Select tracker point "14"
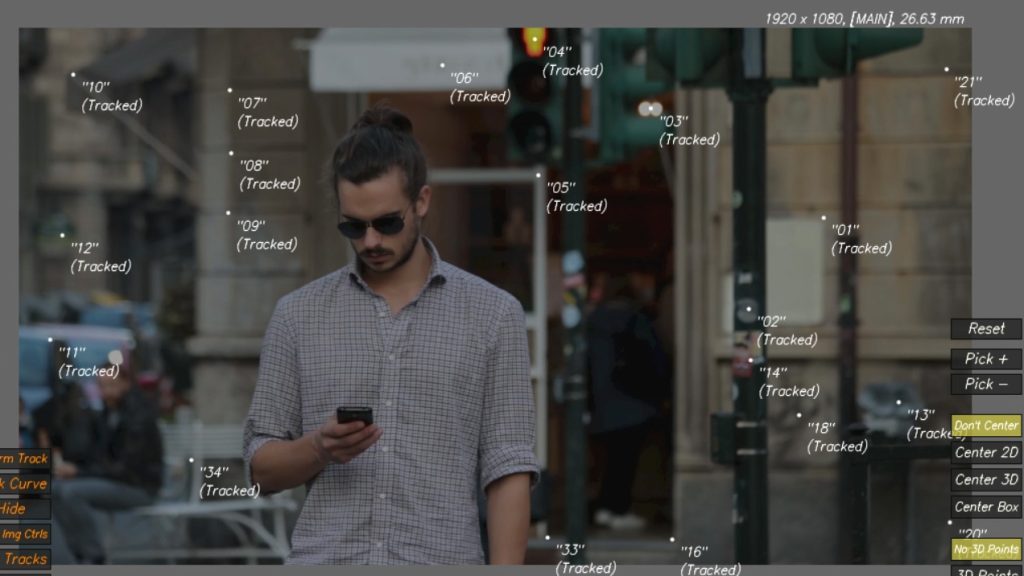This screenshot has width=1024, height=576. pyautogui.click(x=751, y=360)
